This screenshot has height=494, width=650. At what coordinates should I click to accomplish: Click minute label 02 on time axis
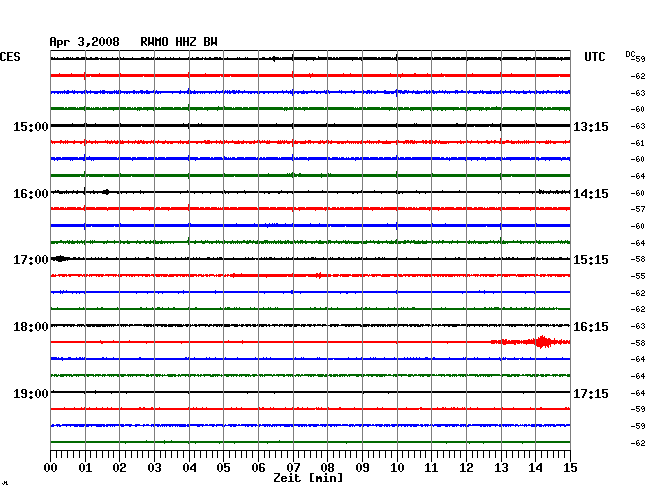point(119,467)
